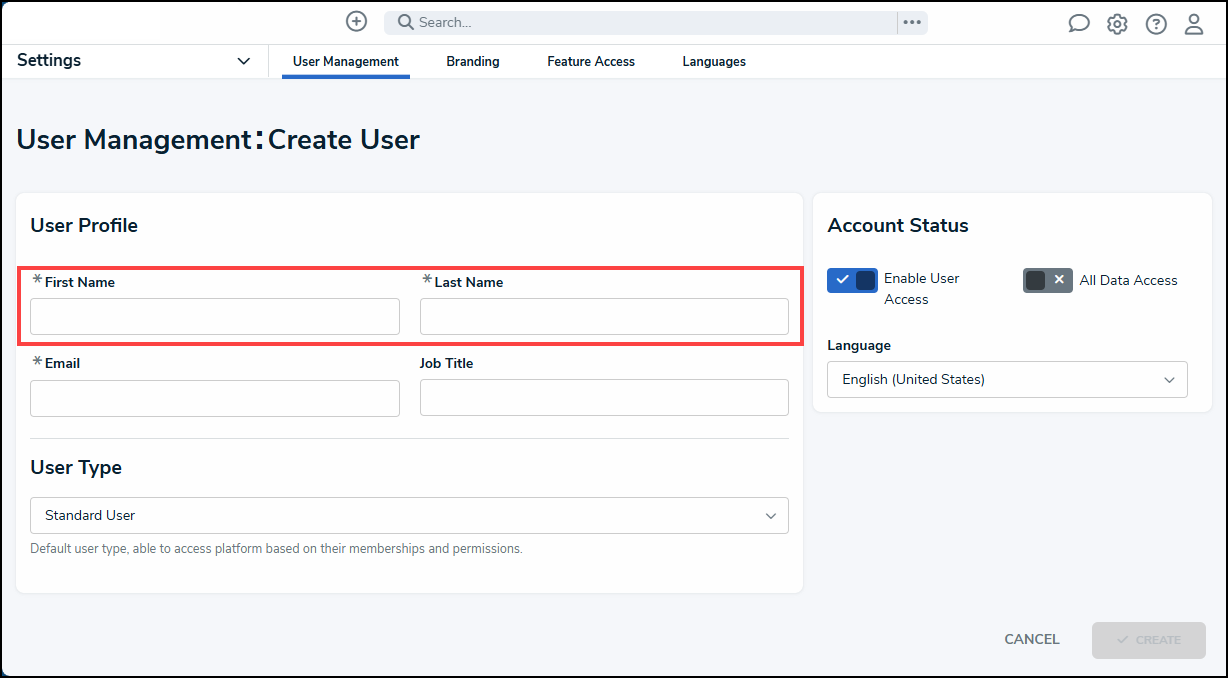This screenshot has height=678, width=1228.
Task: Toggle the All Data Access switch
Action: pos(1047,280)
